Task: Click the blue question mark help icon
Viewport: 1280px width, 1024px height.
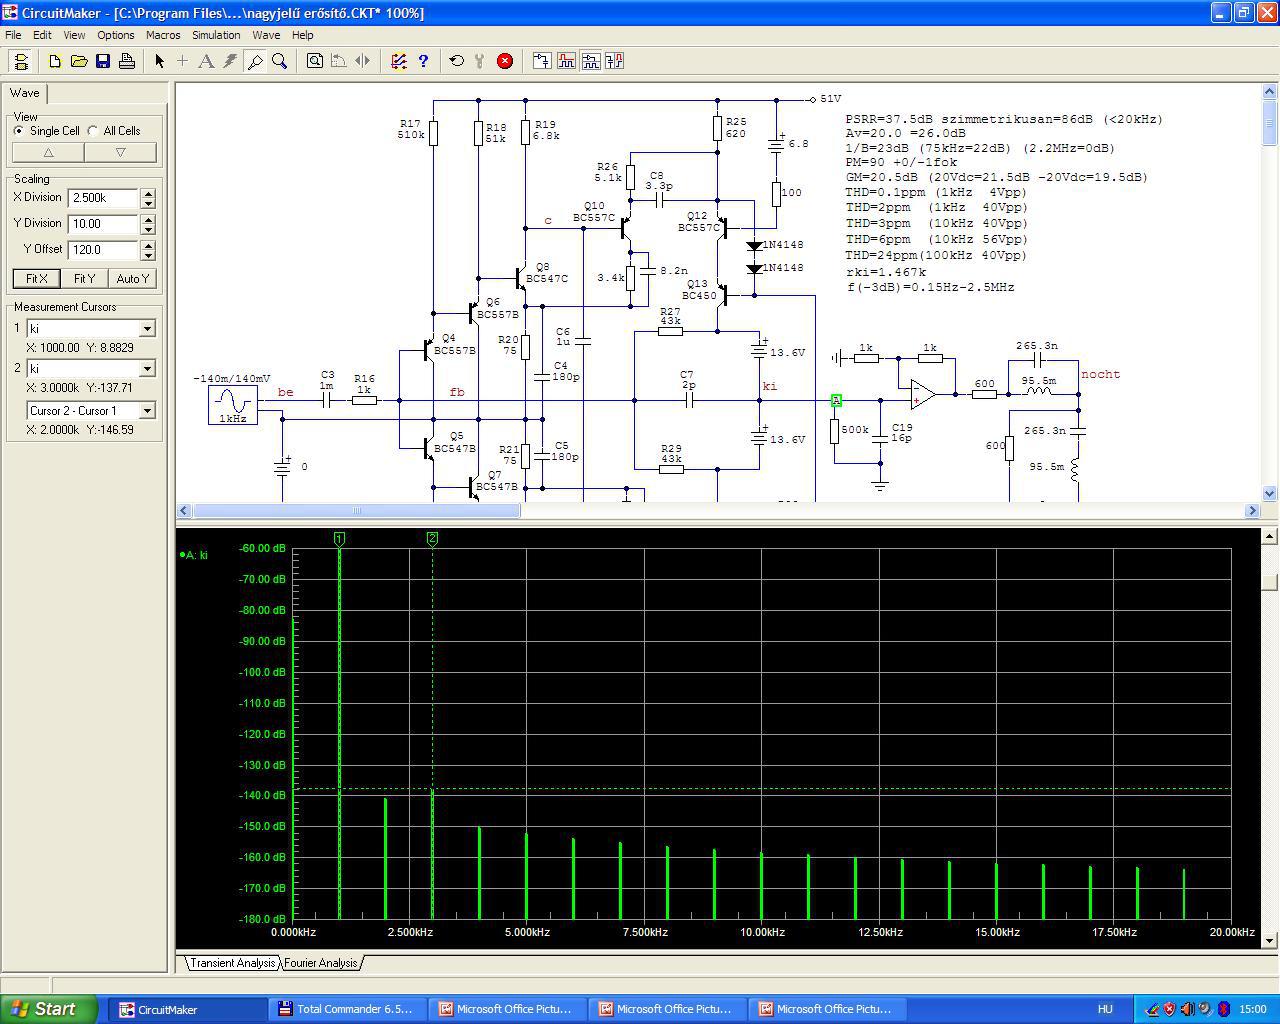Action: [x=423, y=61]
